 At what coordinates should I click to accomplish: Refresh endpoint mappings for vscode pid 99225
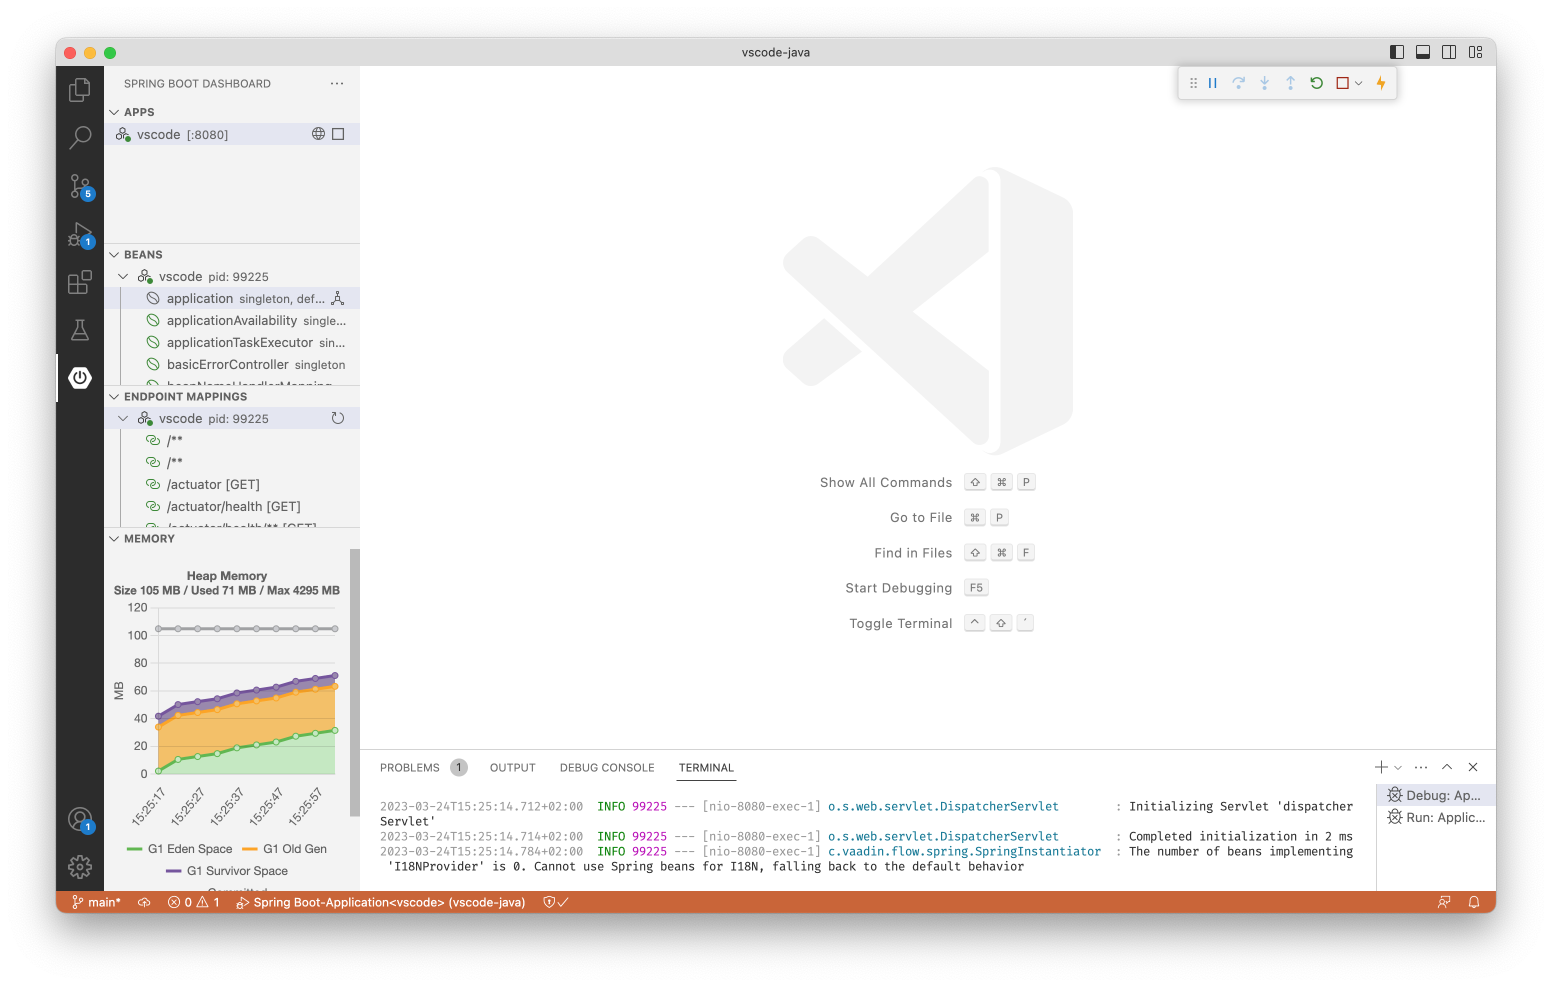[338, 418]
